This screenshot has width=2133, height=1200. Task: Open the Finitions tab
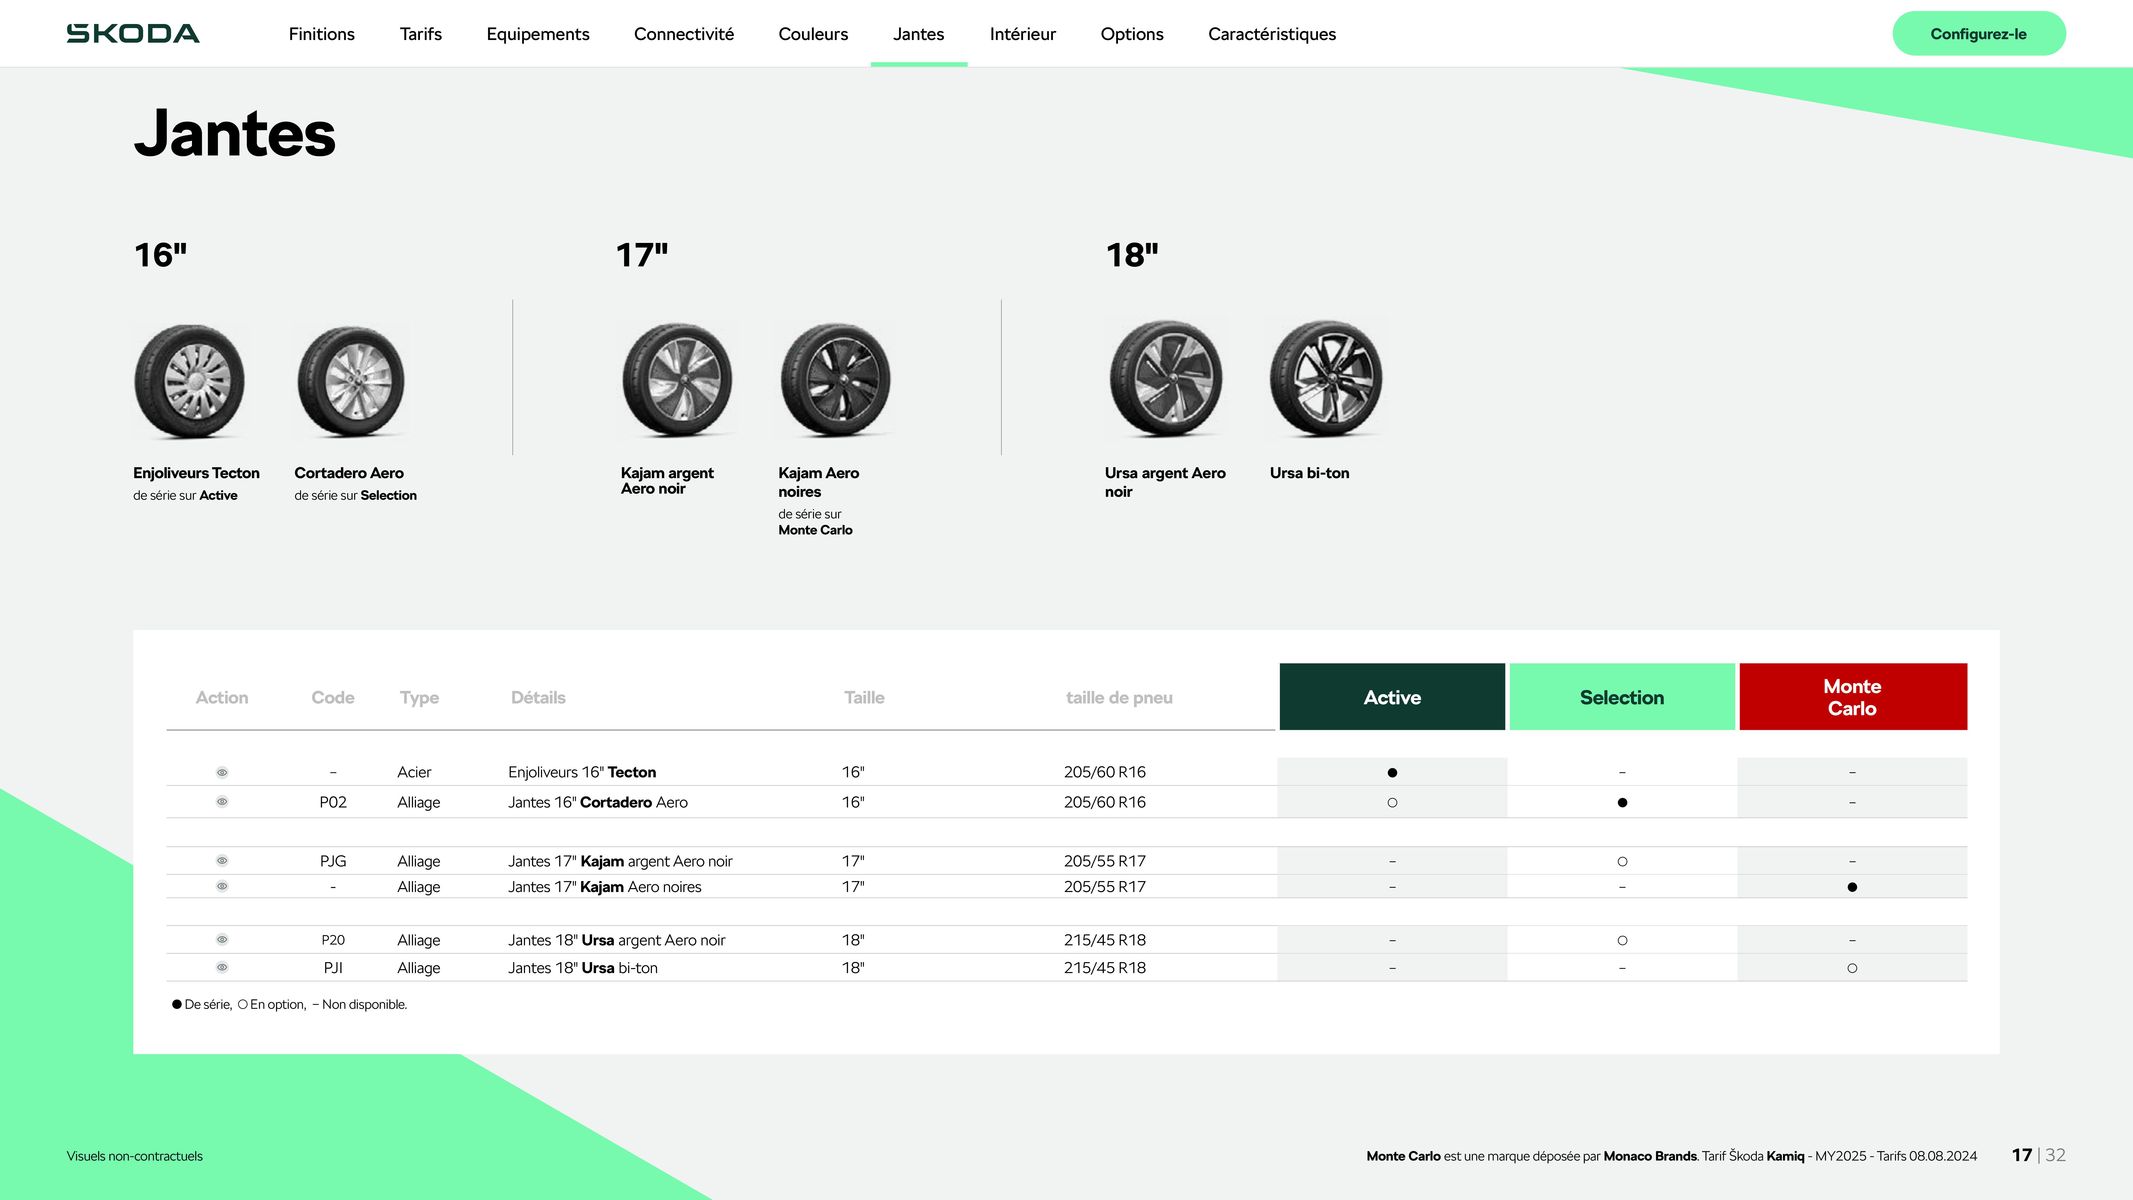[x=321, y=34]
